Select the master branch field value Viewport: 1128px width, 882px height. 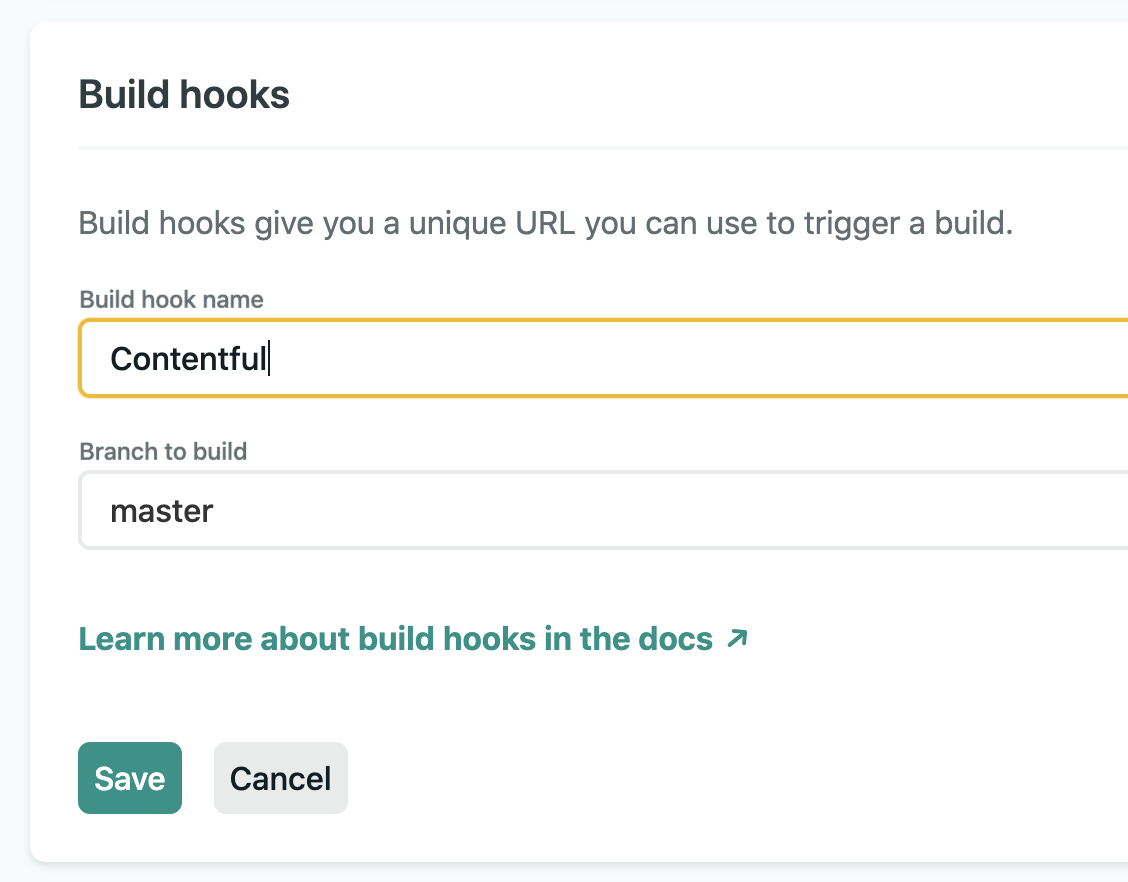[161, 510]
